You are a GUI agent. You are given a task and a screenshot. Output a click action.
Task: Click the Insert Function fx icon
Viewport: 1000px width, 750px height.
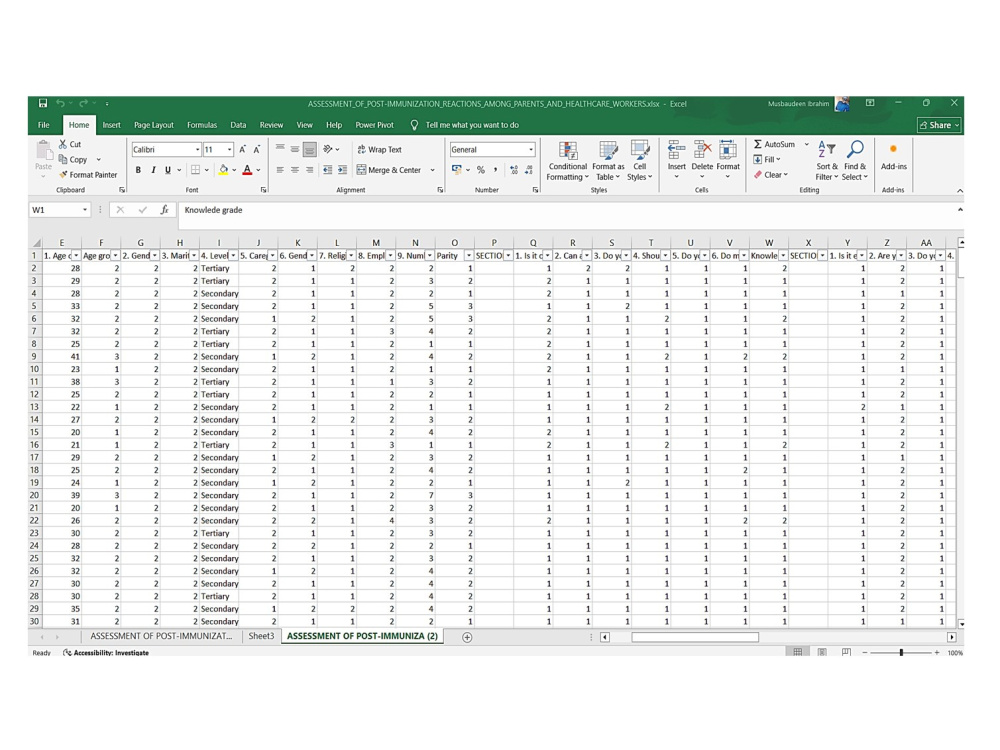pos(164,210)
